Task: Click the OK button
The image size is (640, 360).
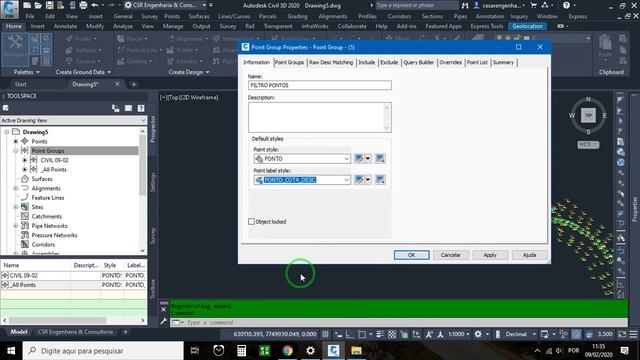Action: click(411, 255)
